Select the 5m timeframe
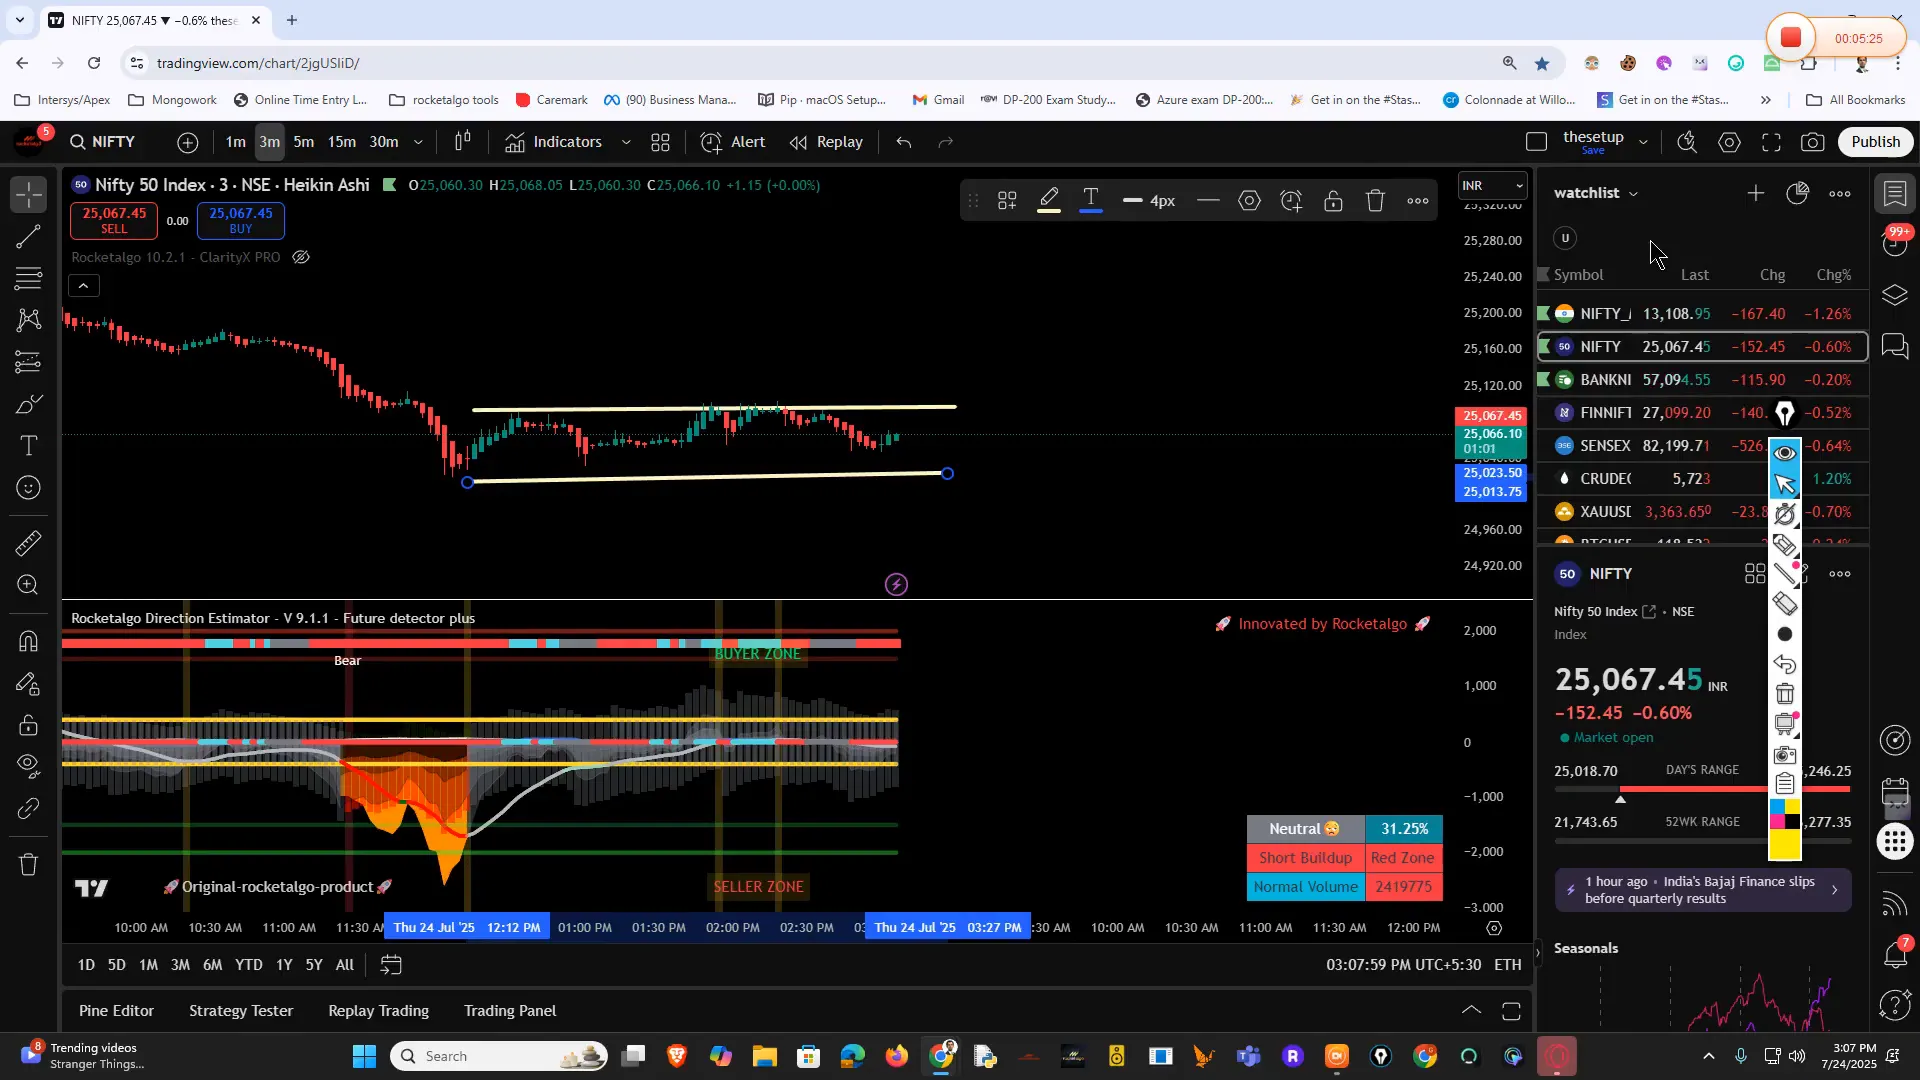 point(304,142)
